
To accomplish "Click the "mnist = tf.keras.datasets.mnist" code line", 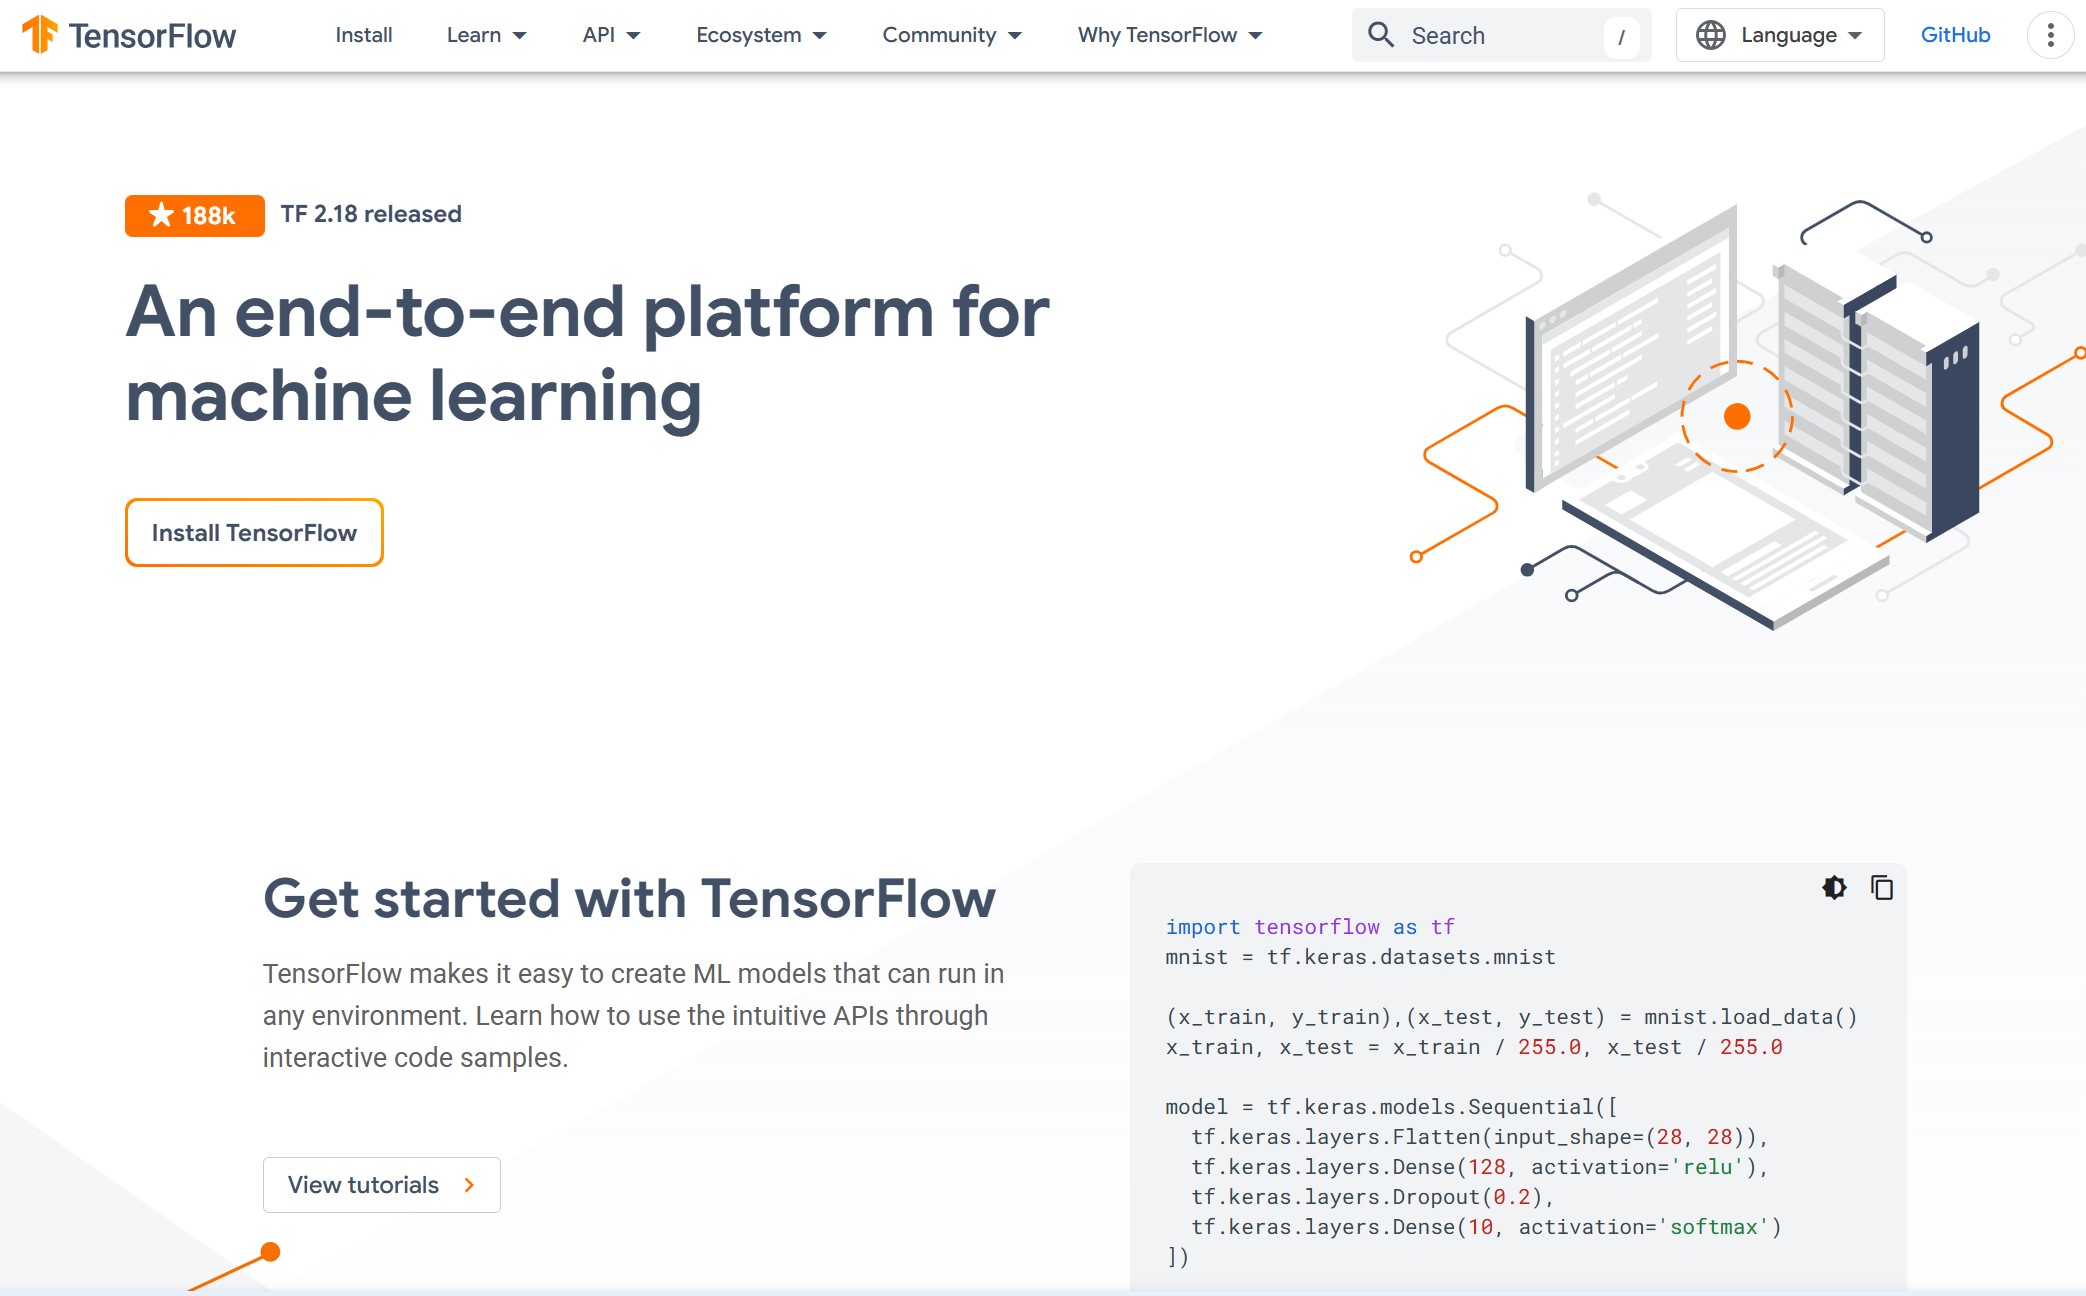I will point(1360,957).
